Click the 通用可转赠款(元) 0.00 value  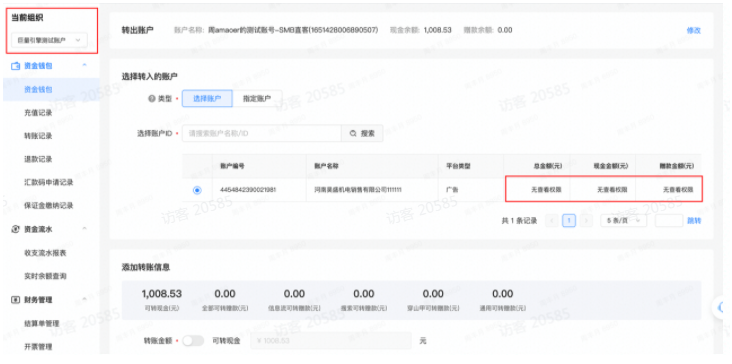coord(503,294)
